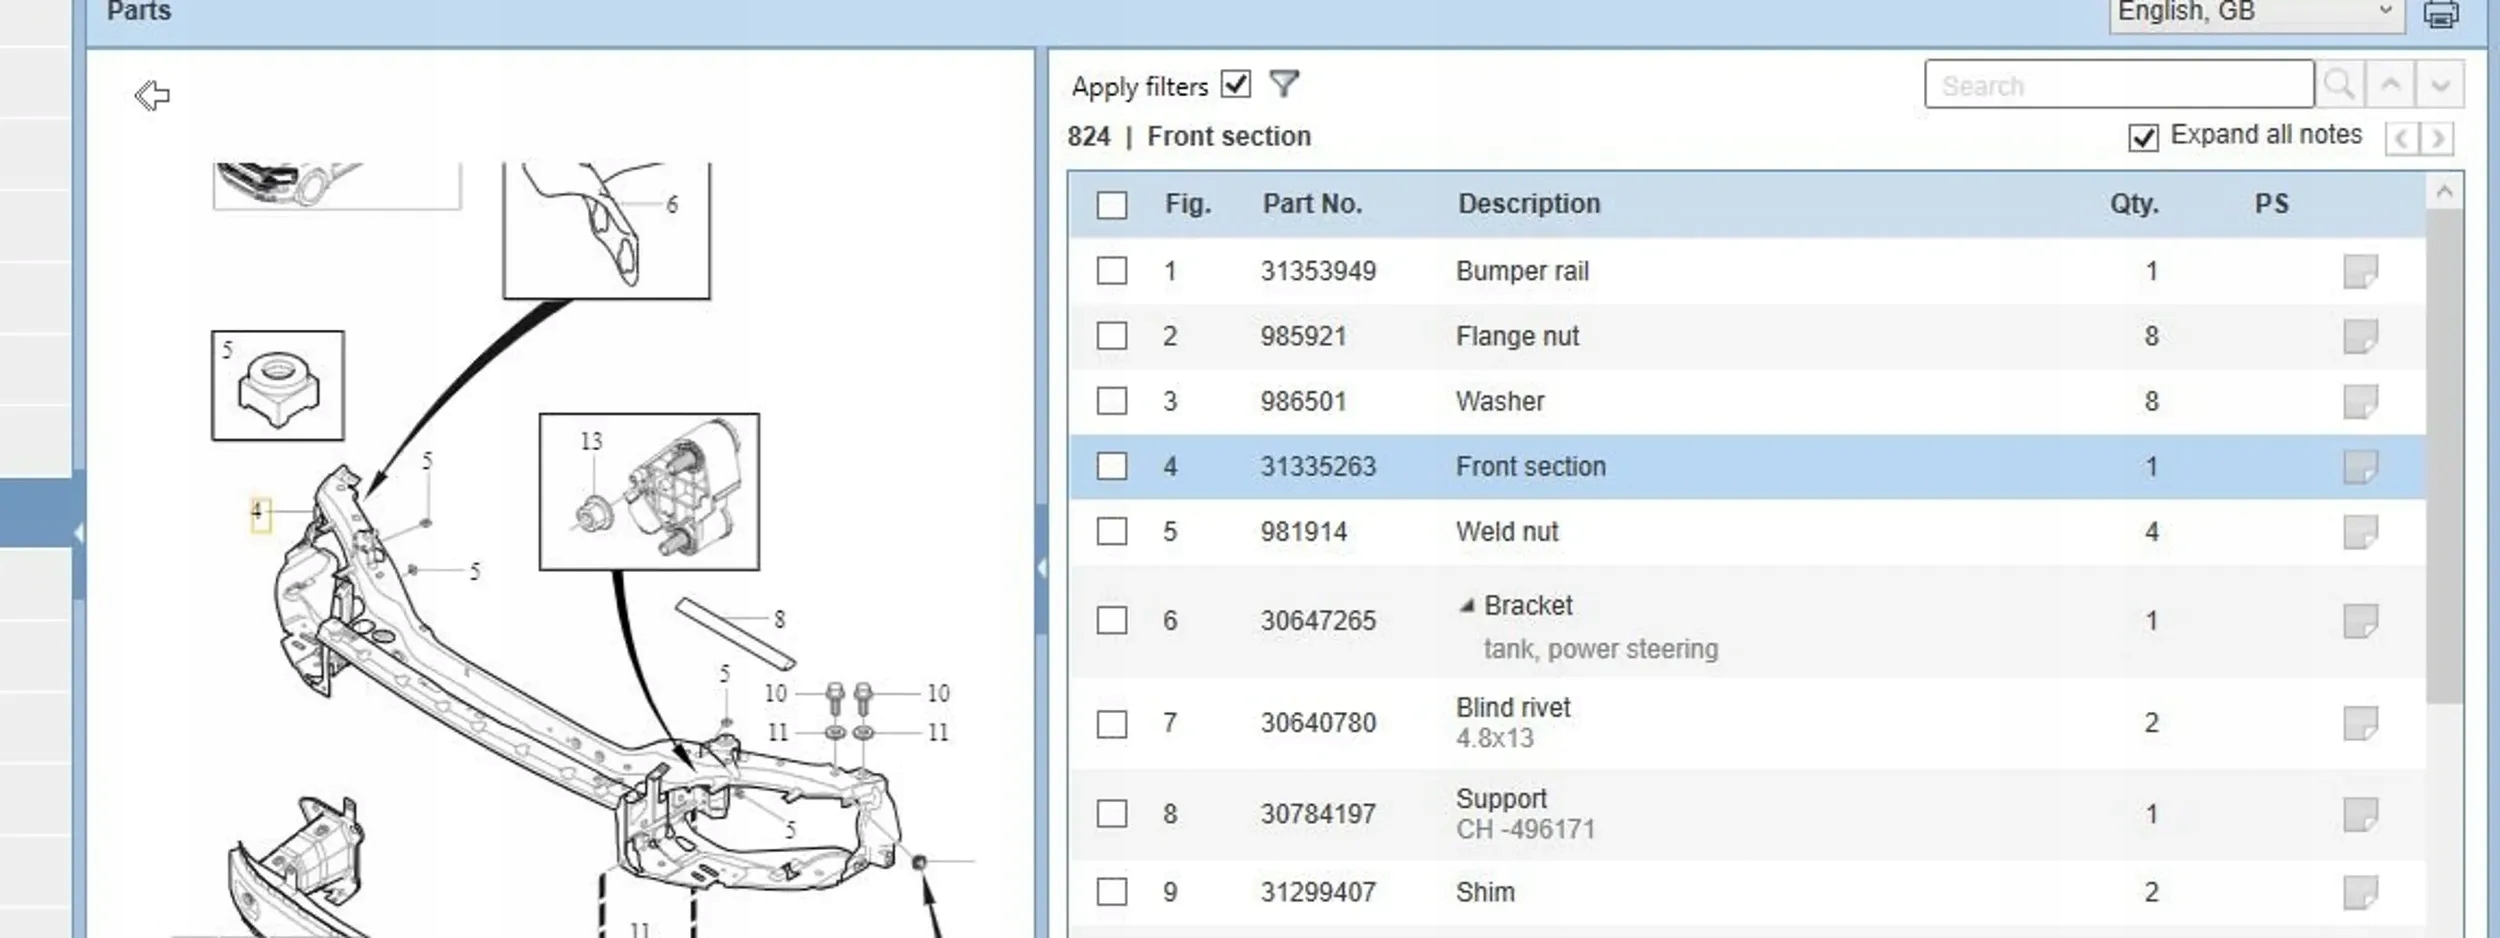Click the parts list scrollbar up arrow

[2444, 191]
